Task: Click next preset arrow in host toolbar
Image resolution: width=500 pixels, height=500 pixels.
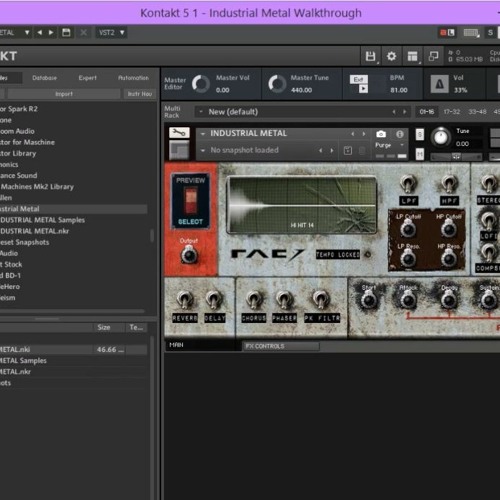Action: pos(51,33)
